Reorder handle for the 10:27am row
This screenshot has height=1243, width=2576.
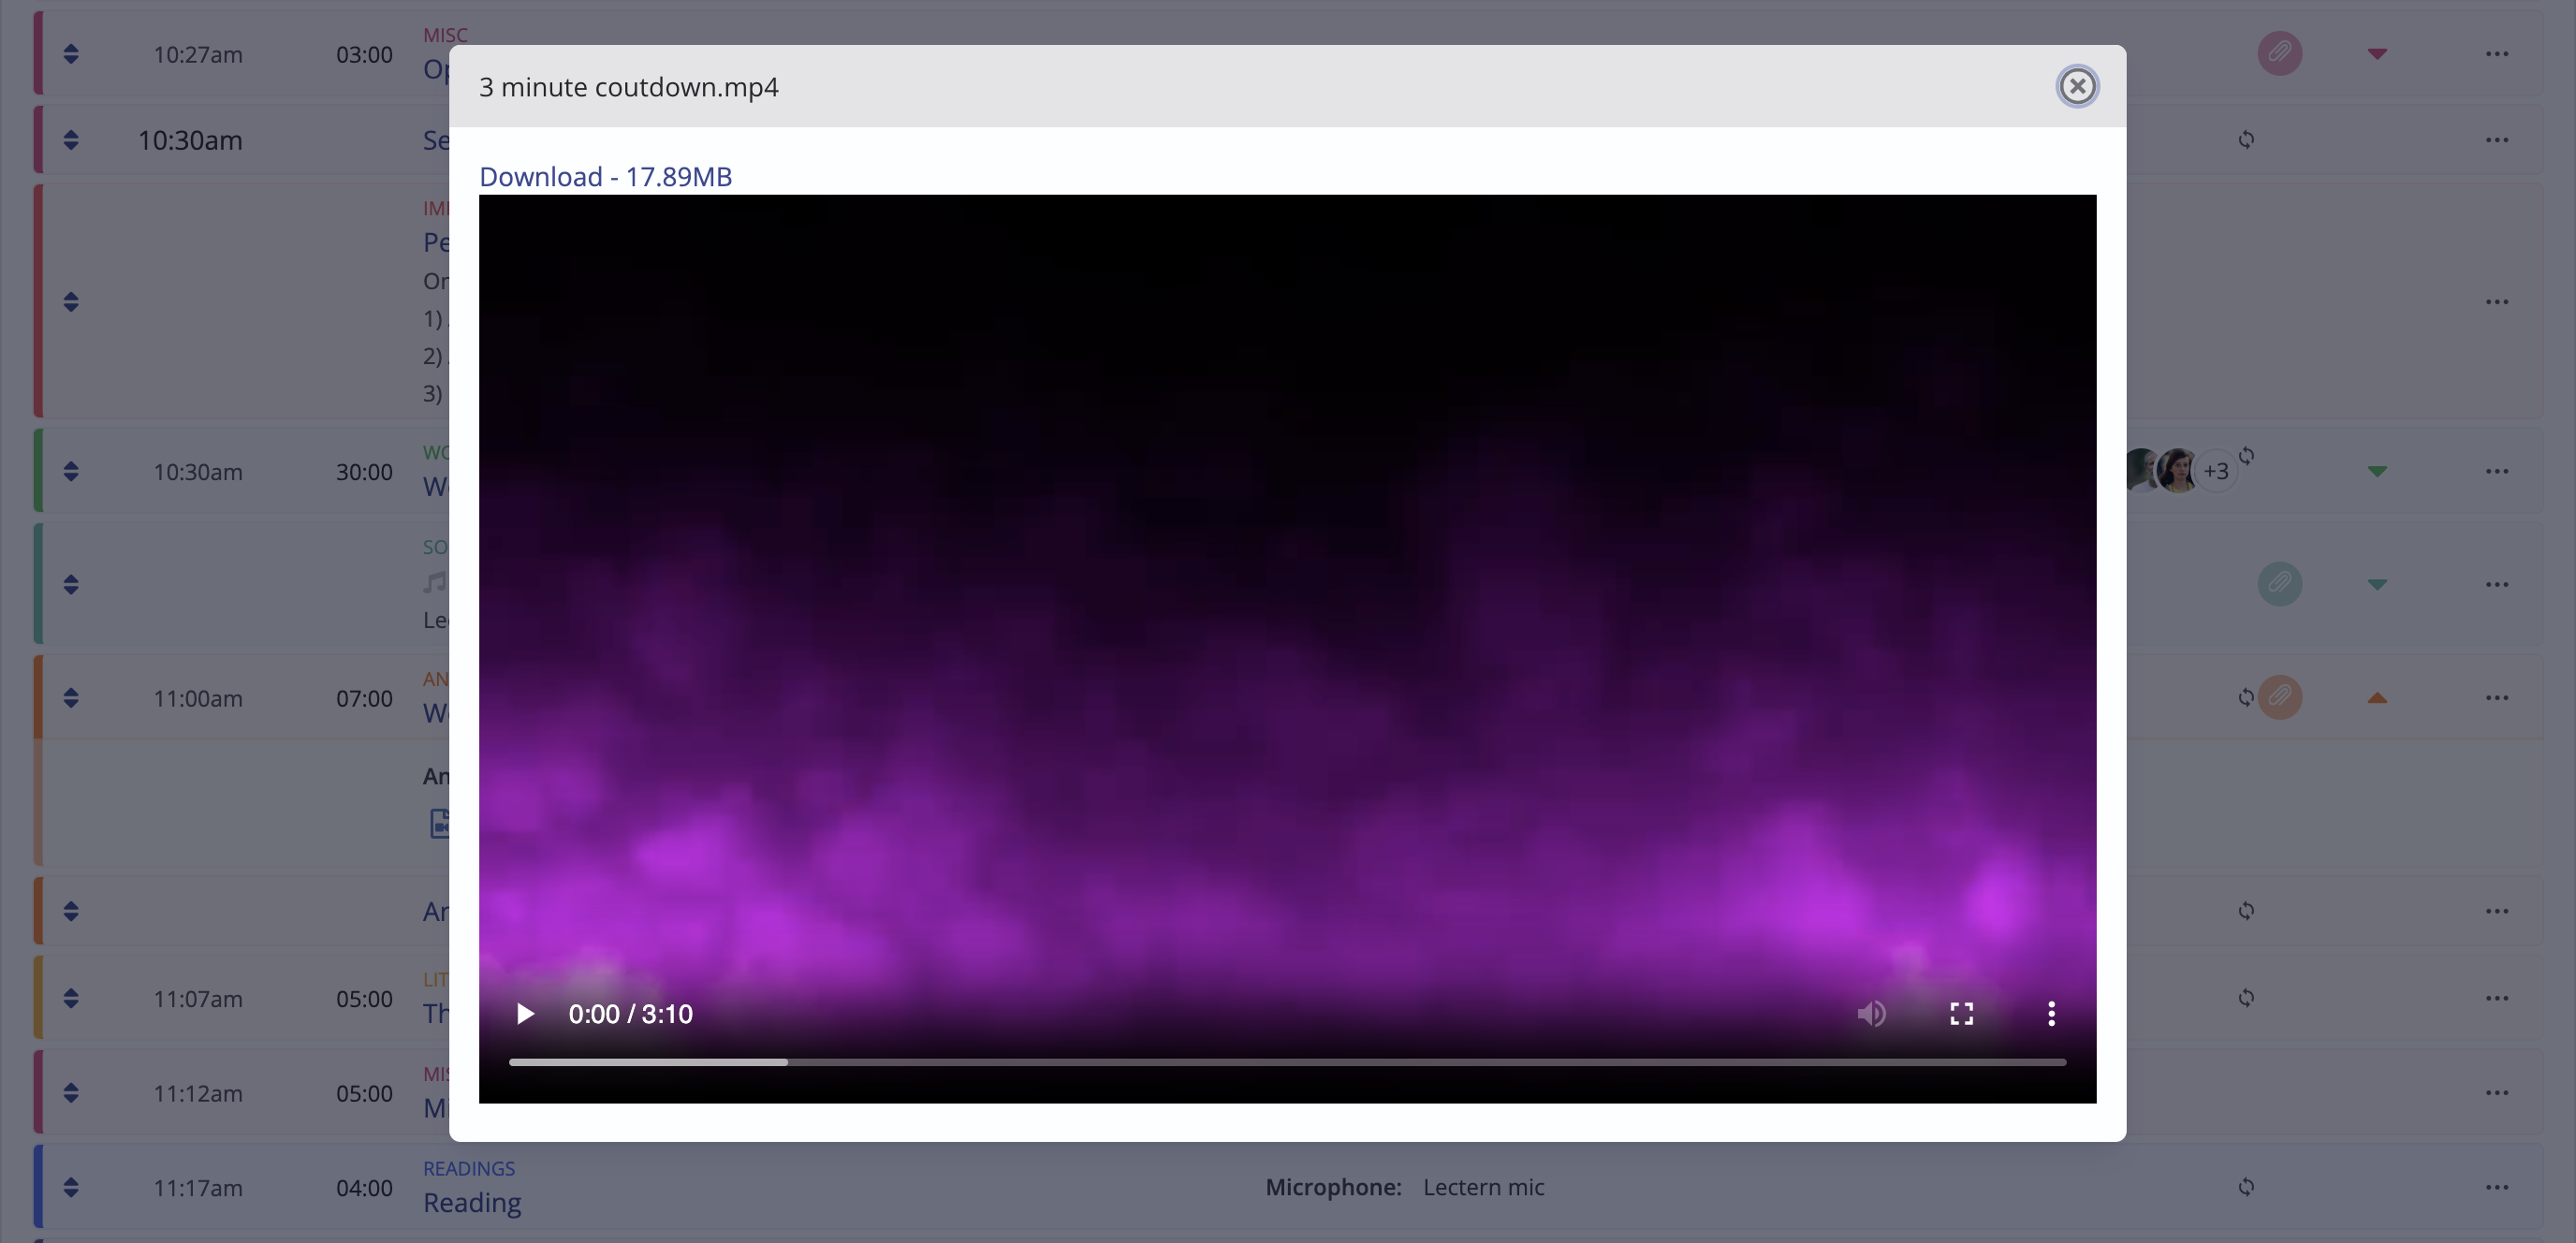[x=71, y=54]
